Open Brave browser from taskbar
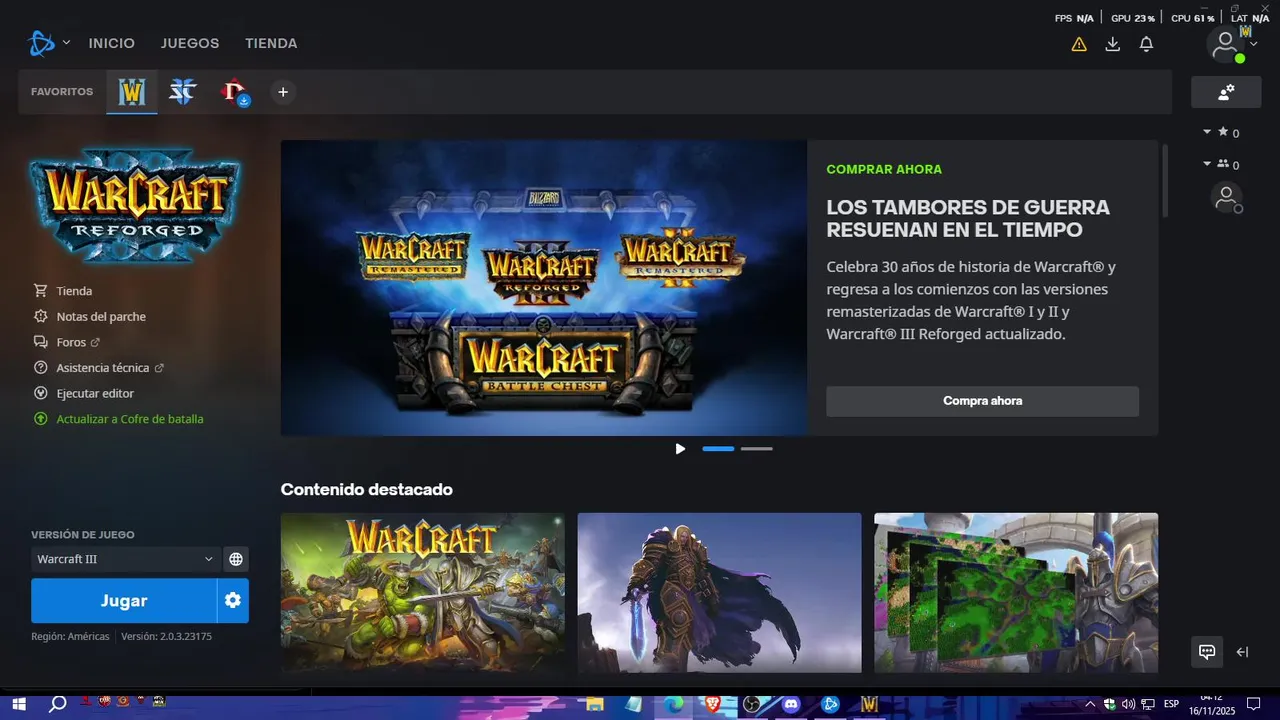The height and width of the screenshot is (720, 1280). tap(712, 705)
